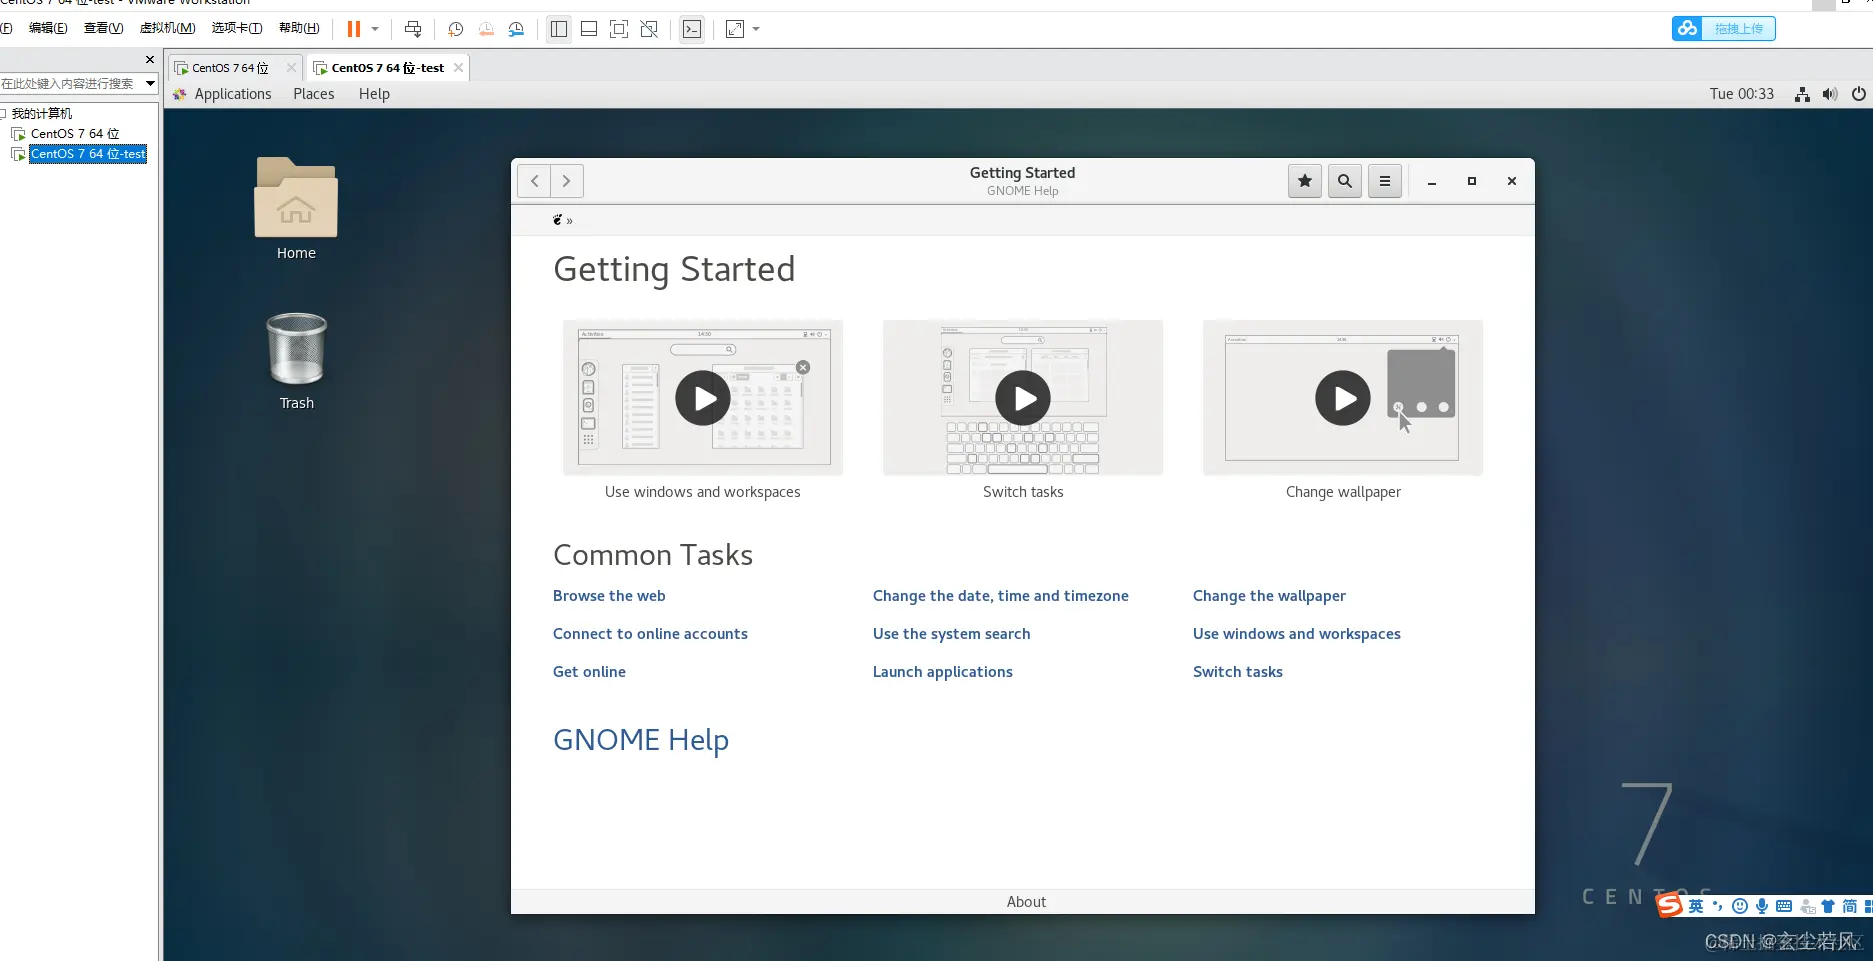This screenshot has width=1873, height=961.
Task: Open the 编辑(E) menu
Action: coord(48,28)
